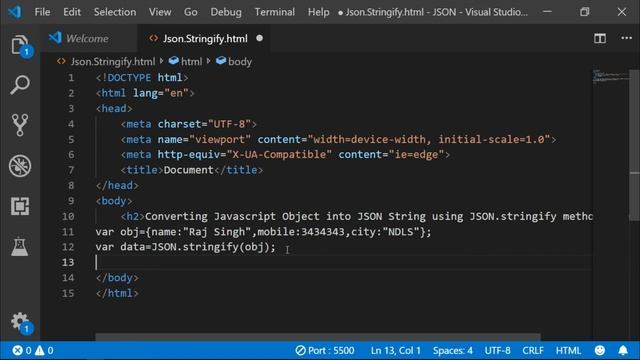Click Ln 13, Col 1 in status bar
Viewport: 640px width, 360px height.
[396, 350]
